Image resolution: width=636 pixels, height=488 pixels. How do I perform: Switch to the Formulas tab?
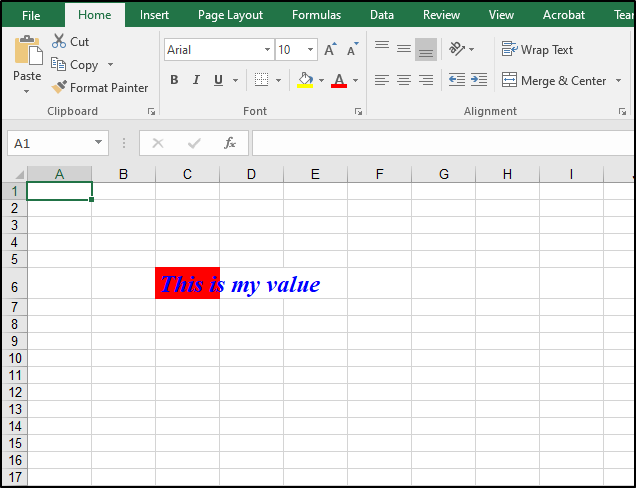click(x=316, y=15)
